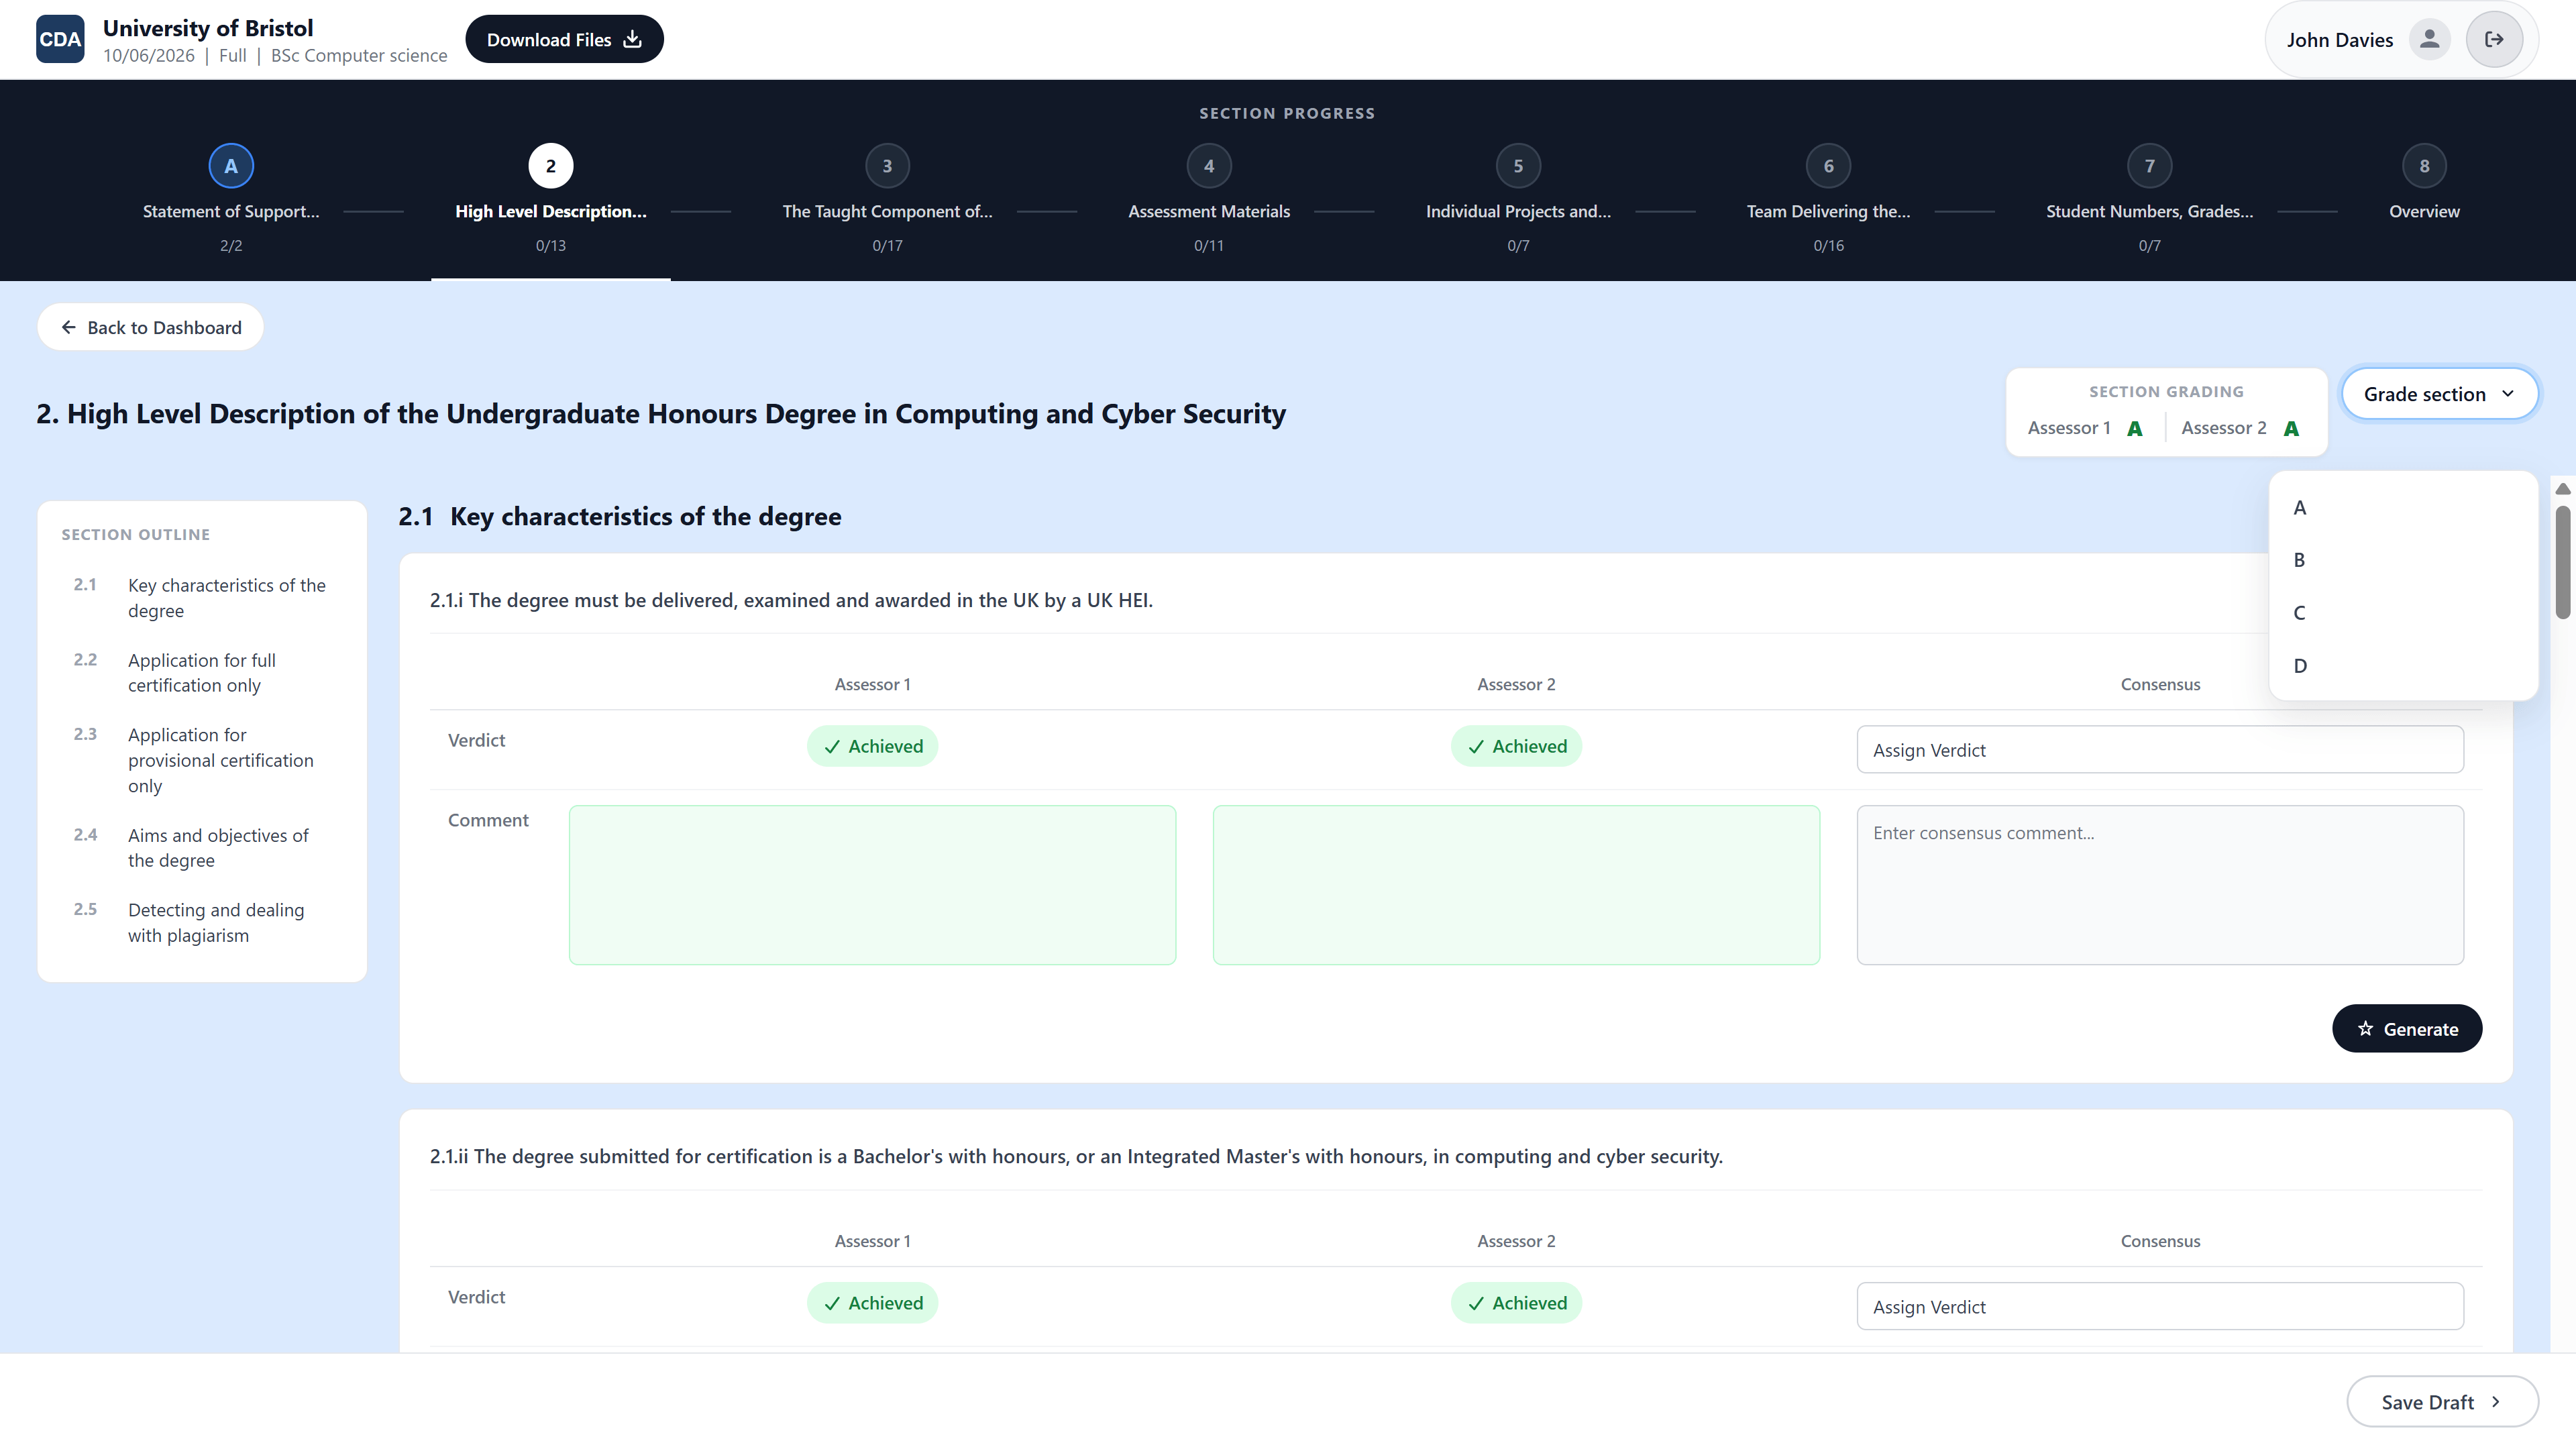Jump to outline item 2.1 Key characteristics
This screenshot has height=1449, width=2576.
[x=202, y=598]
